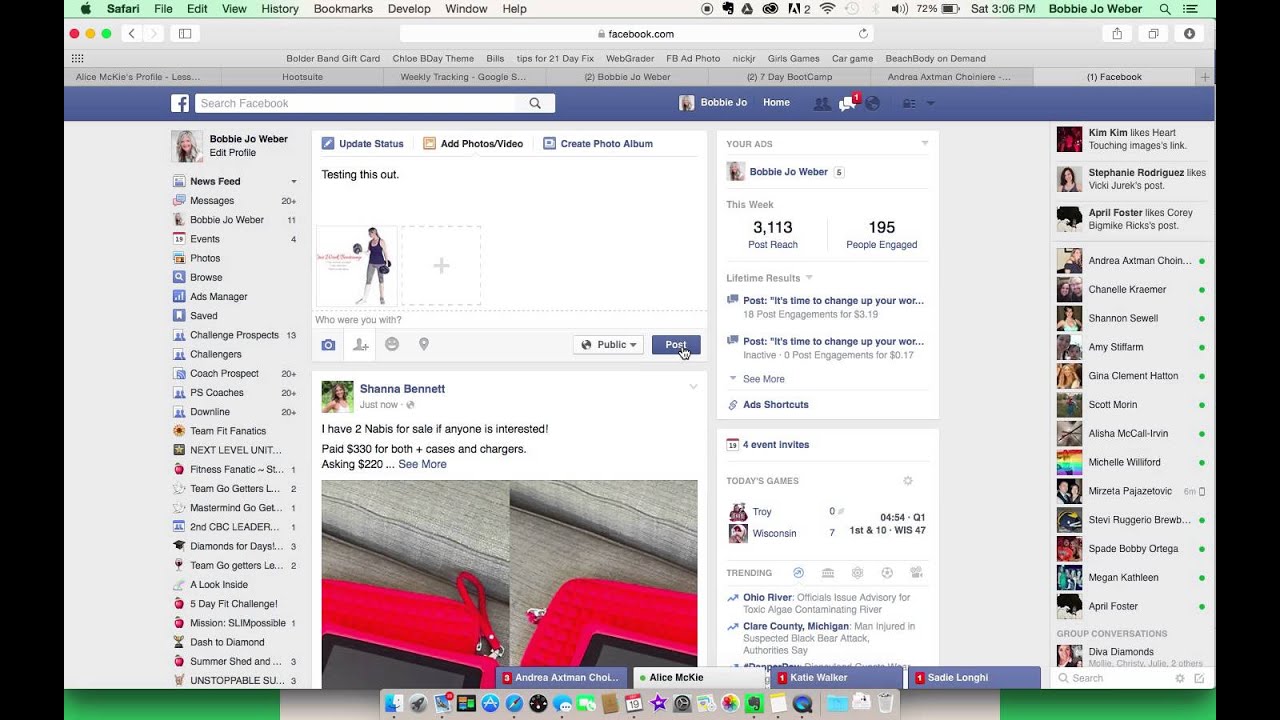Expand See More in ads panel
Image resolution: width=1280 pixels, height=720 pixels.
click(764, 379)
